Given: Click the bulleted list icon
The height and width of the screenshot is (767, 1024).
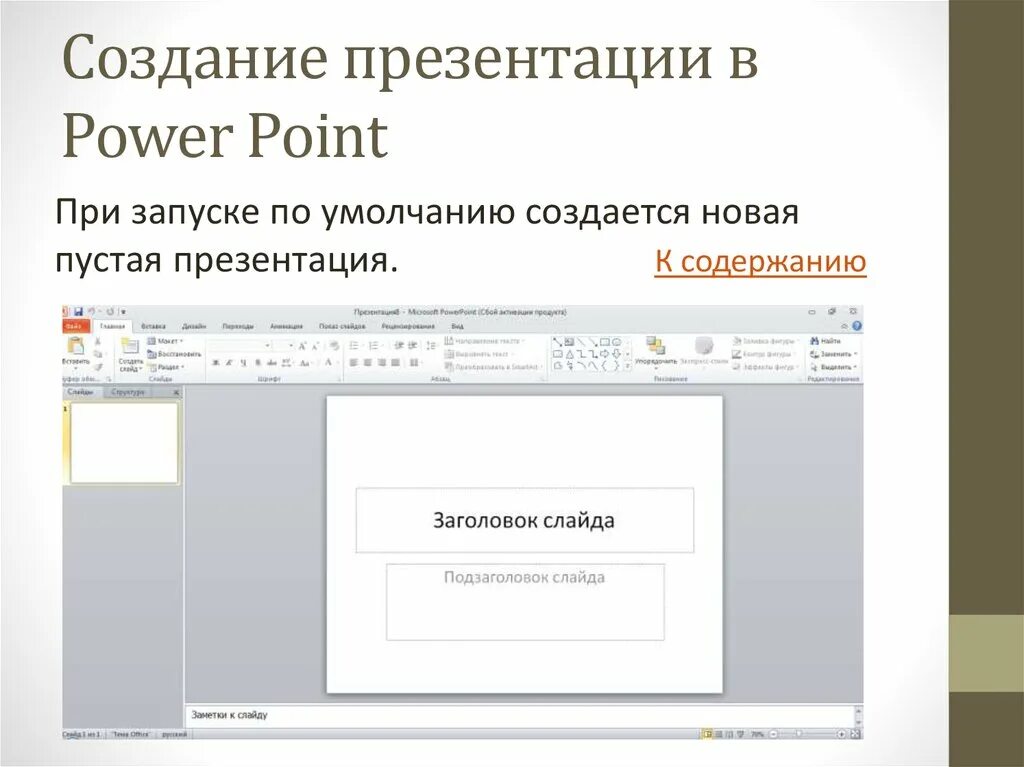Looking at the screenshot, I should point(355,346).
